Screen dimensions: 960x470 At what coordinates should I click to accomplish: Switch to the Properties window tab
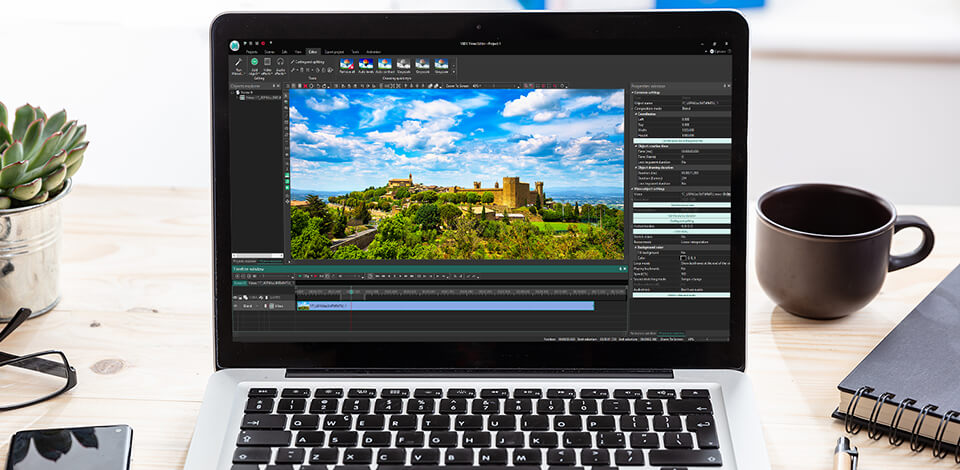pyautogui.click(x=671, y=333)
